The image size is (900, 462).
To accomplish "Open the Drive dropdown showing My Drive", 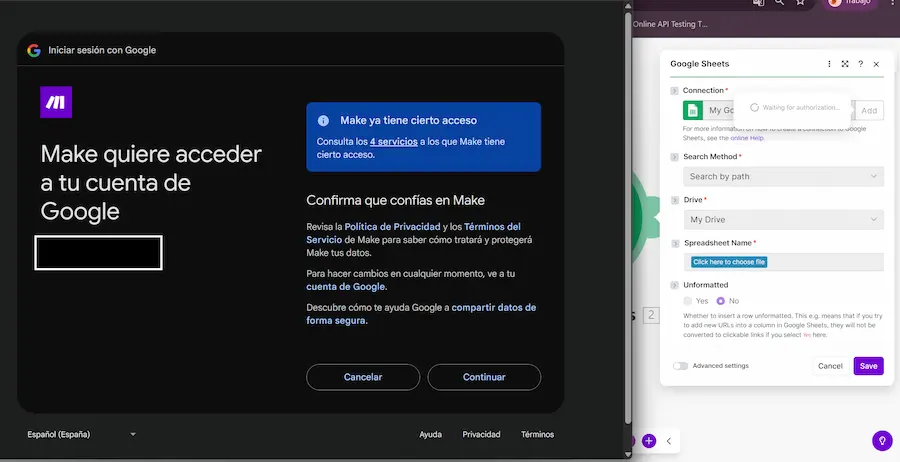I will click(x=783, y=219).
